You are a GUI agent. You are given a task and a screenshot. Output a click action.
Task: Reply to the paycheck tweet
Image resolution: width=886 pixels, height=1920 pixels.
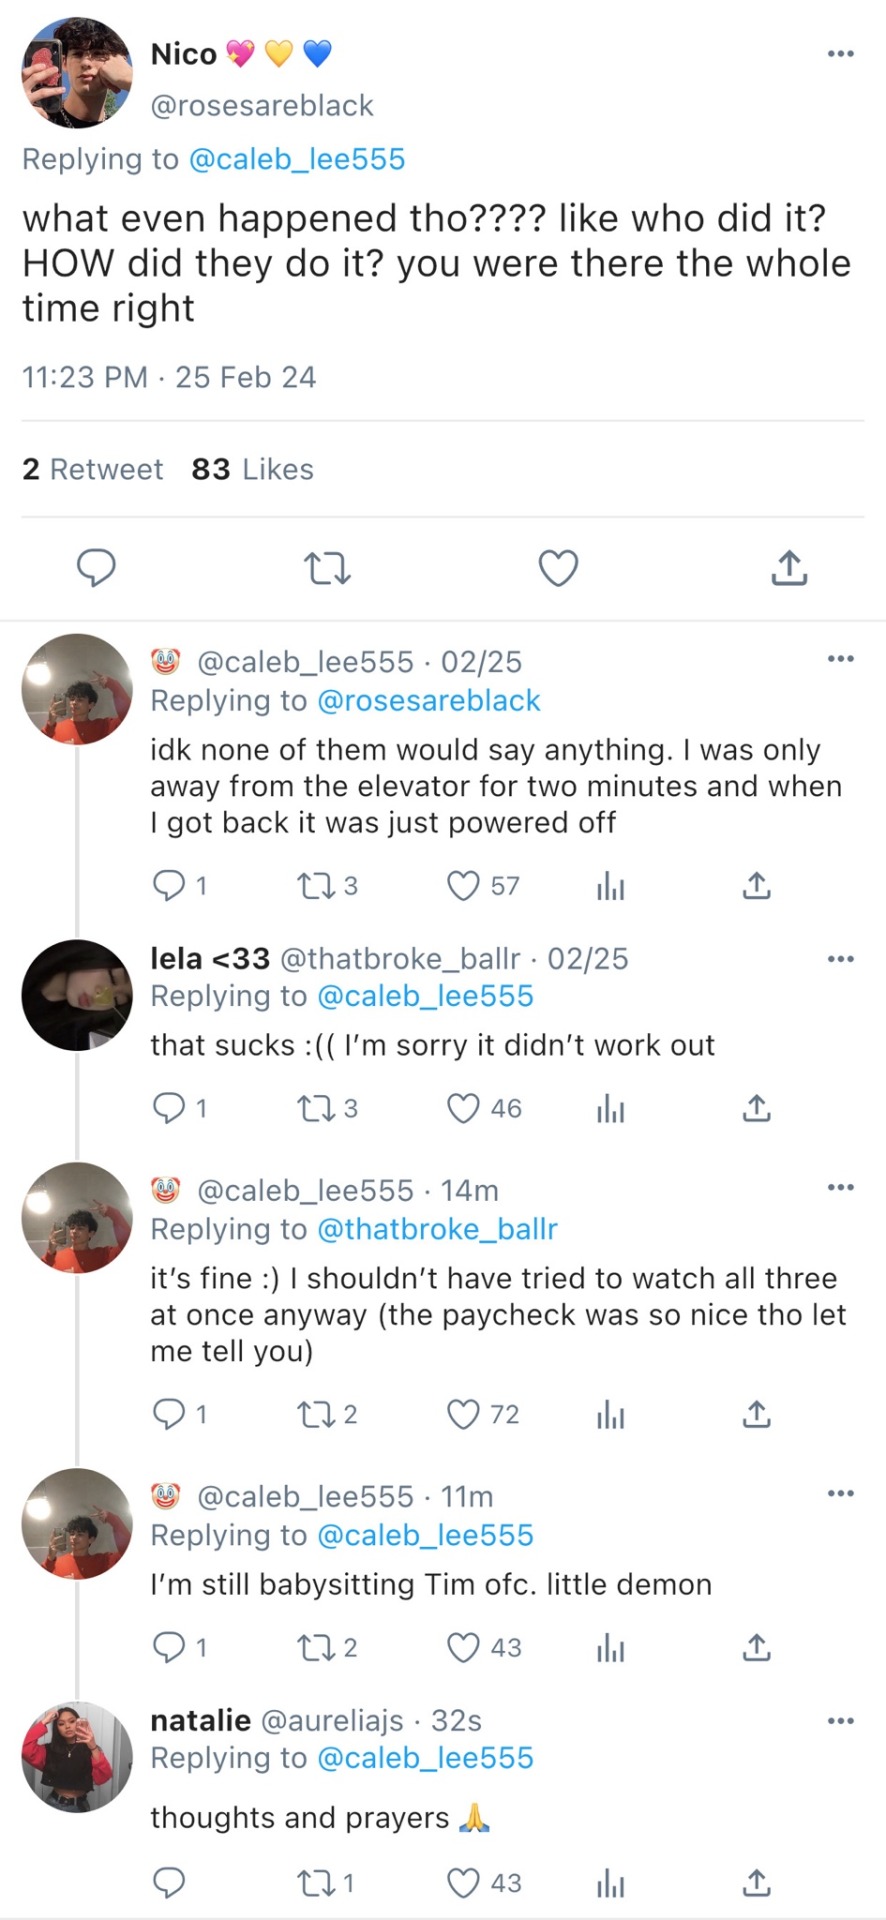[167, 1415]
